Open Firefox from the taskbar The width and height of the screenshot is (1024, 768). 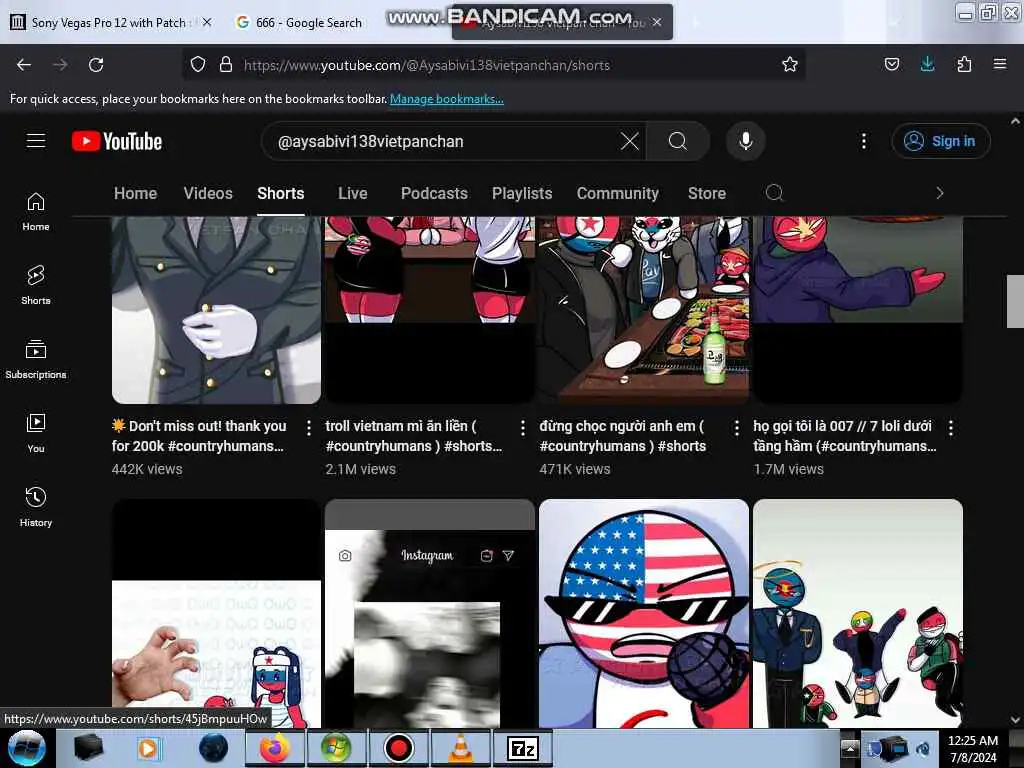pyautogui.click(x=274, y=748)
